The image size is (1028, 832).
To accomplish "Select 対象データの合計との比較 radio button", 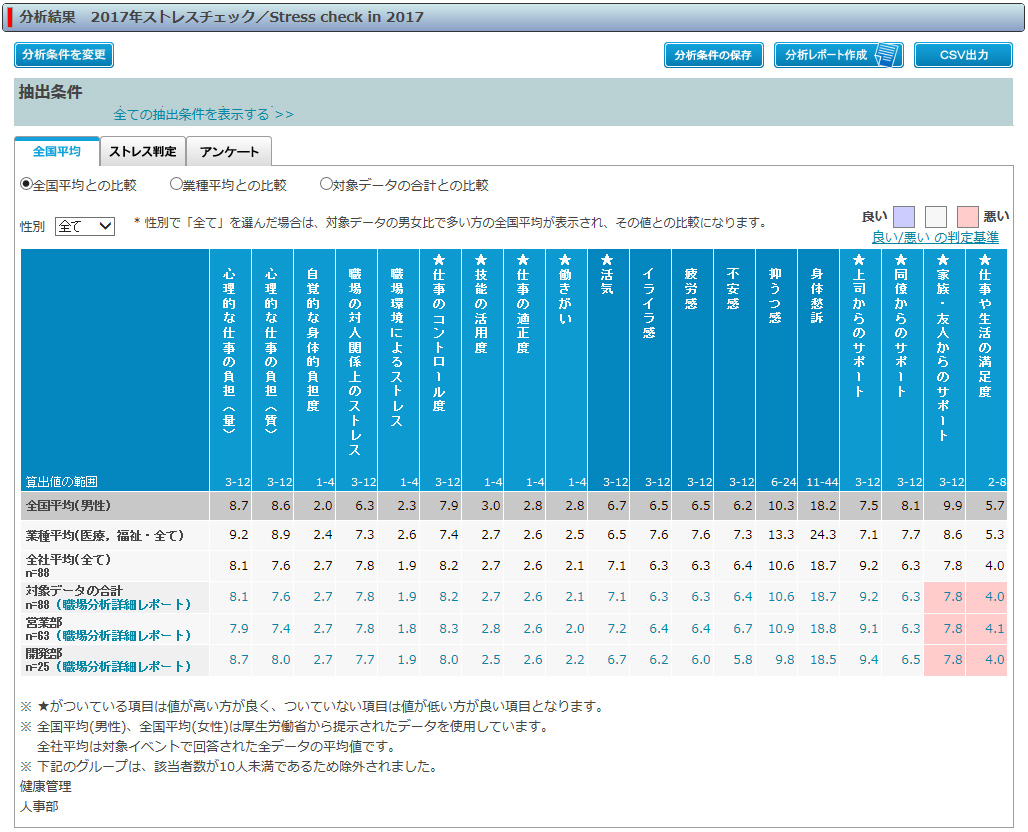I will (326, 184).
